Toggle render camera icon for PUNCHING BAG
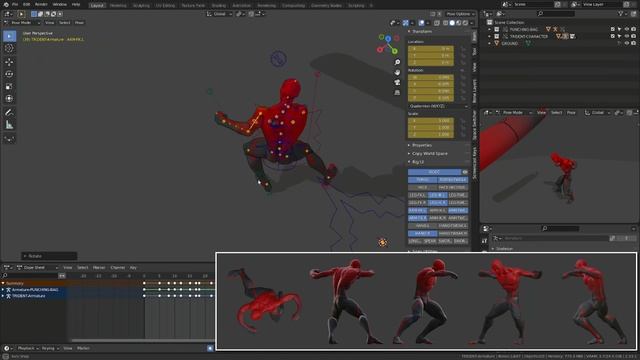This screenshot has width=640, height=360. pos(633,29)
